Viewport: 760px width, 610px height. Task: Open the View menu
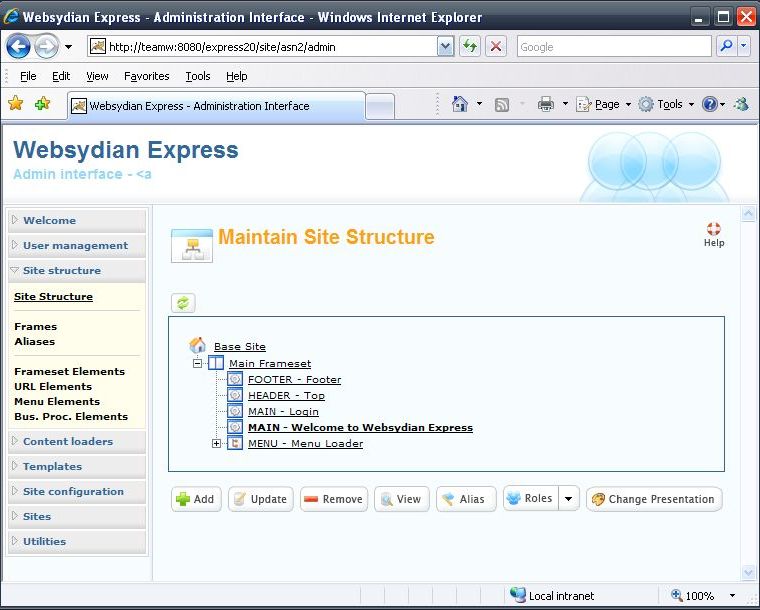tap(97, 76)
